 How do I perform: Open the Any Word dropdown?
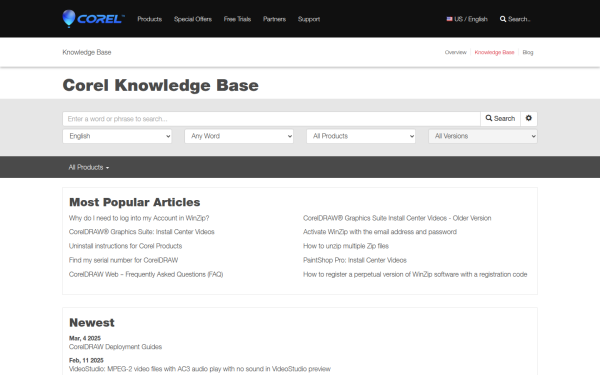[239, 136]
